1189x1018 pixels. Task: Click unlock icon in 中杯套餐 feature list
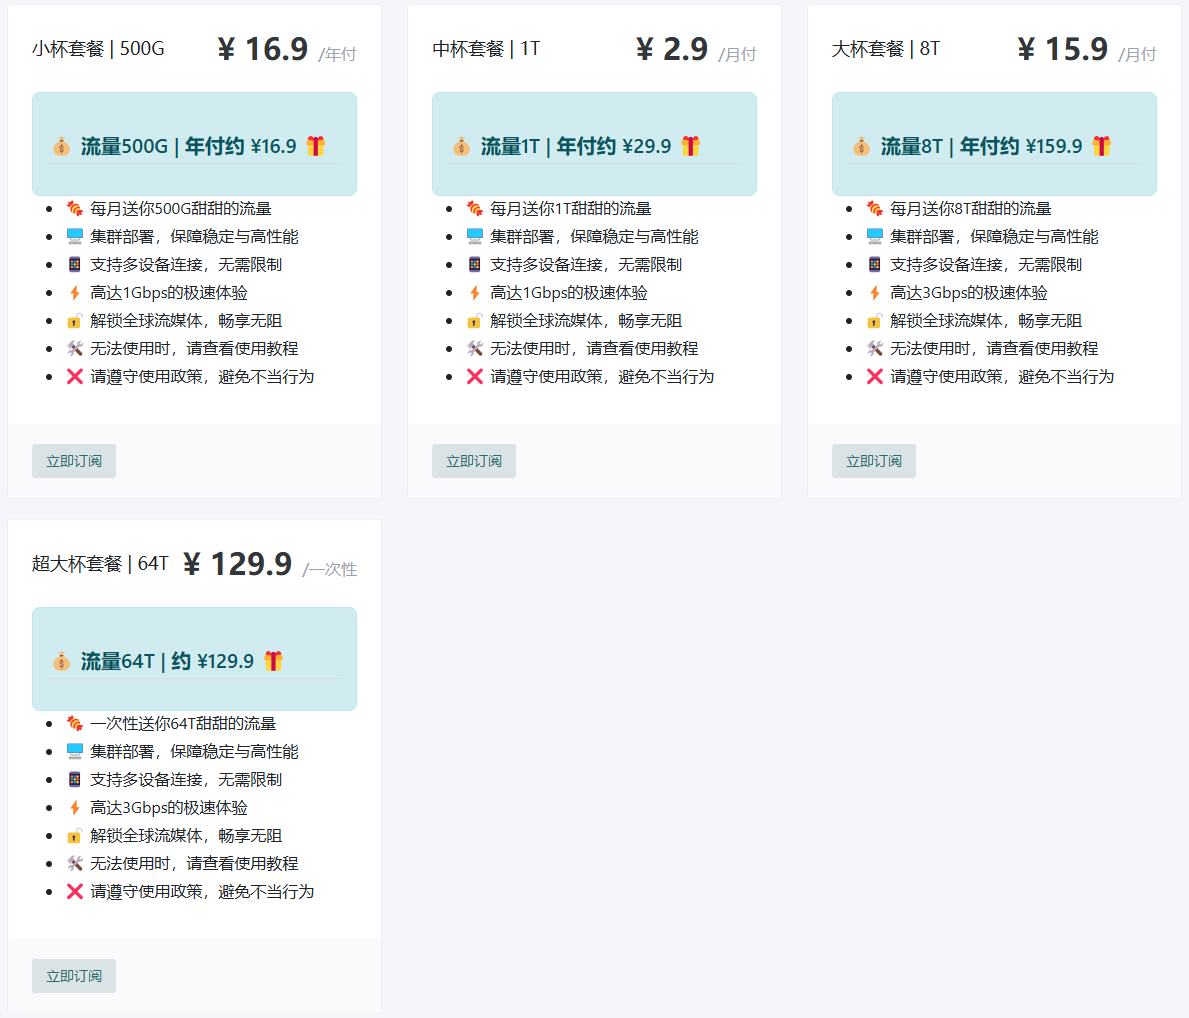pyautogui.click(x=475, y=321)
